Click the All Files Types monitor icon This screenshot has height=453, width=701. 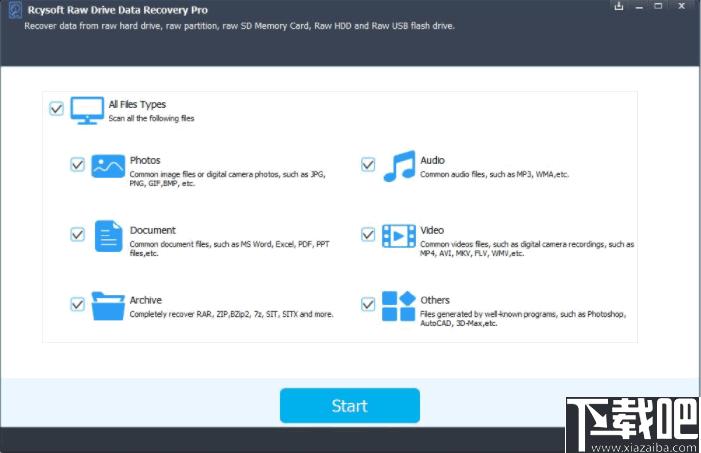point(87,110)
